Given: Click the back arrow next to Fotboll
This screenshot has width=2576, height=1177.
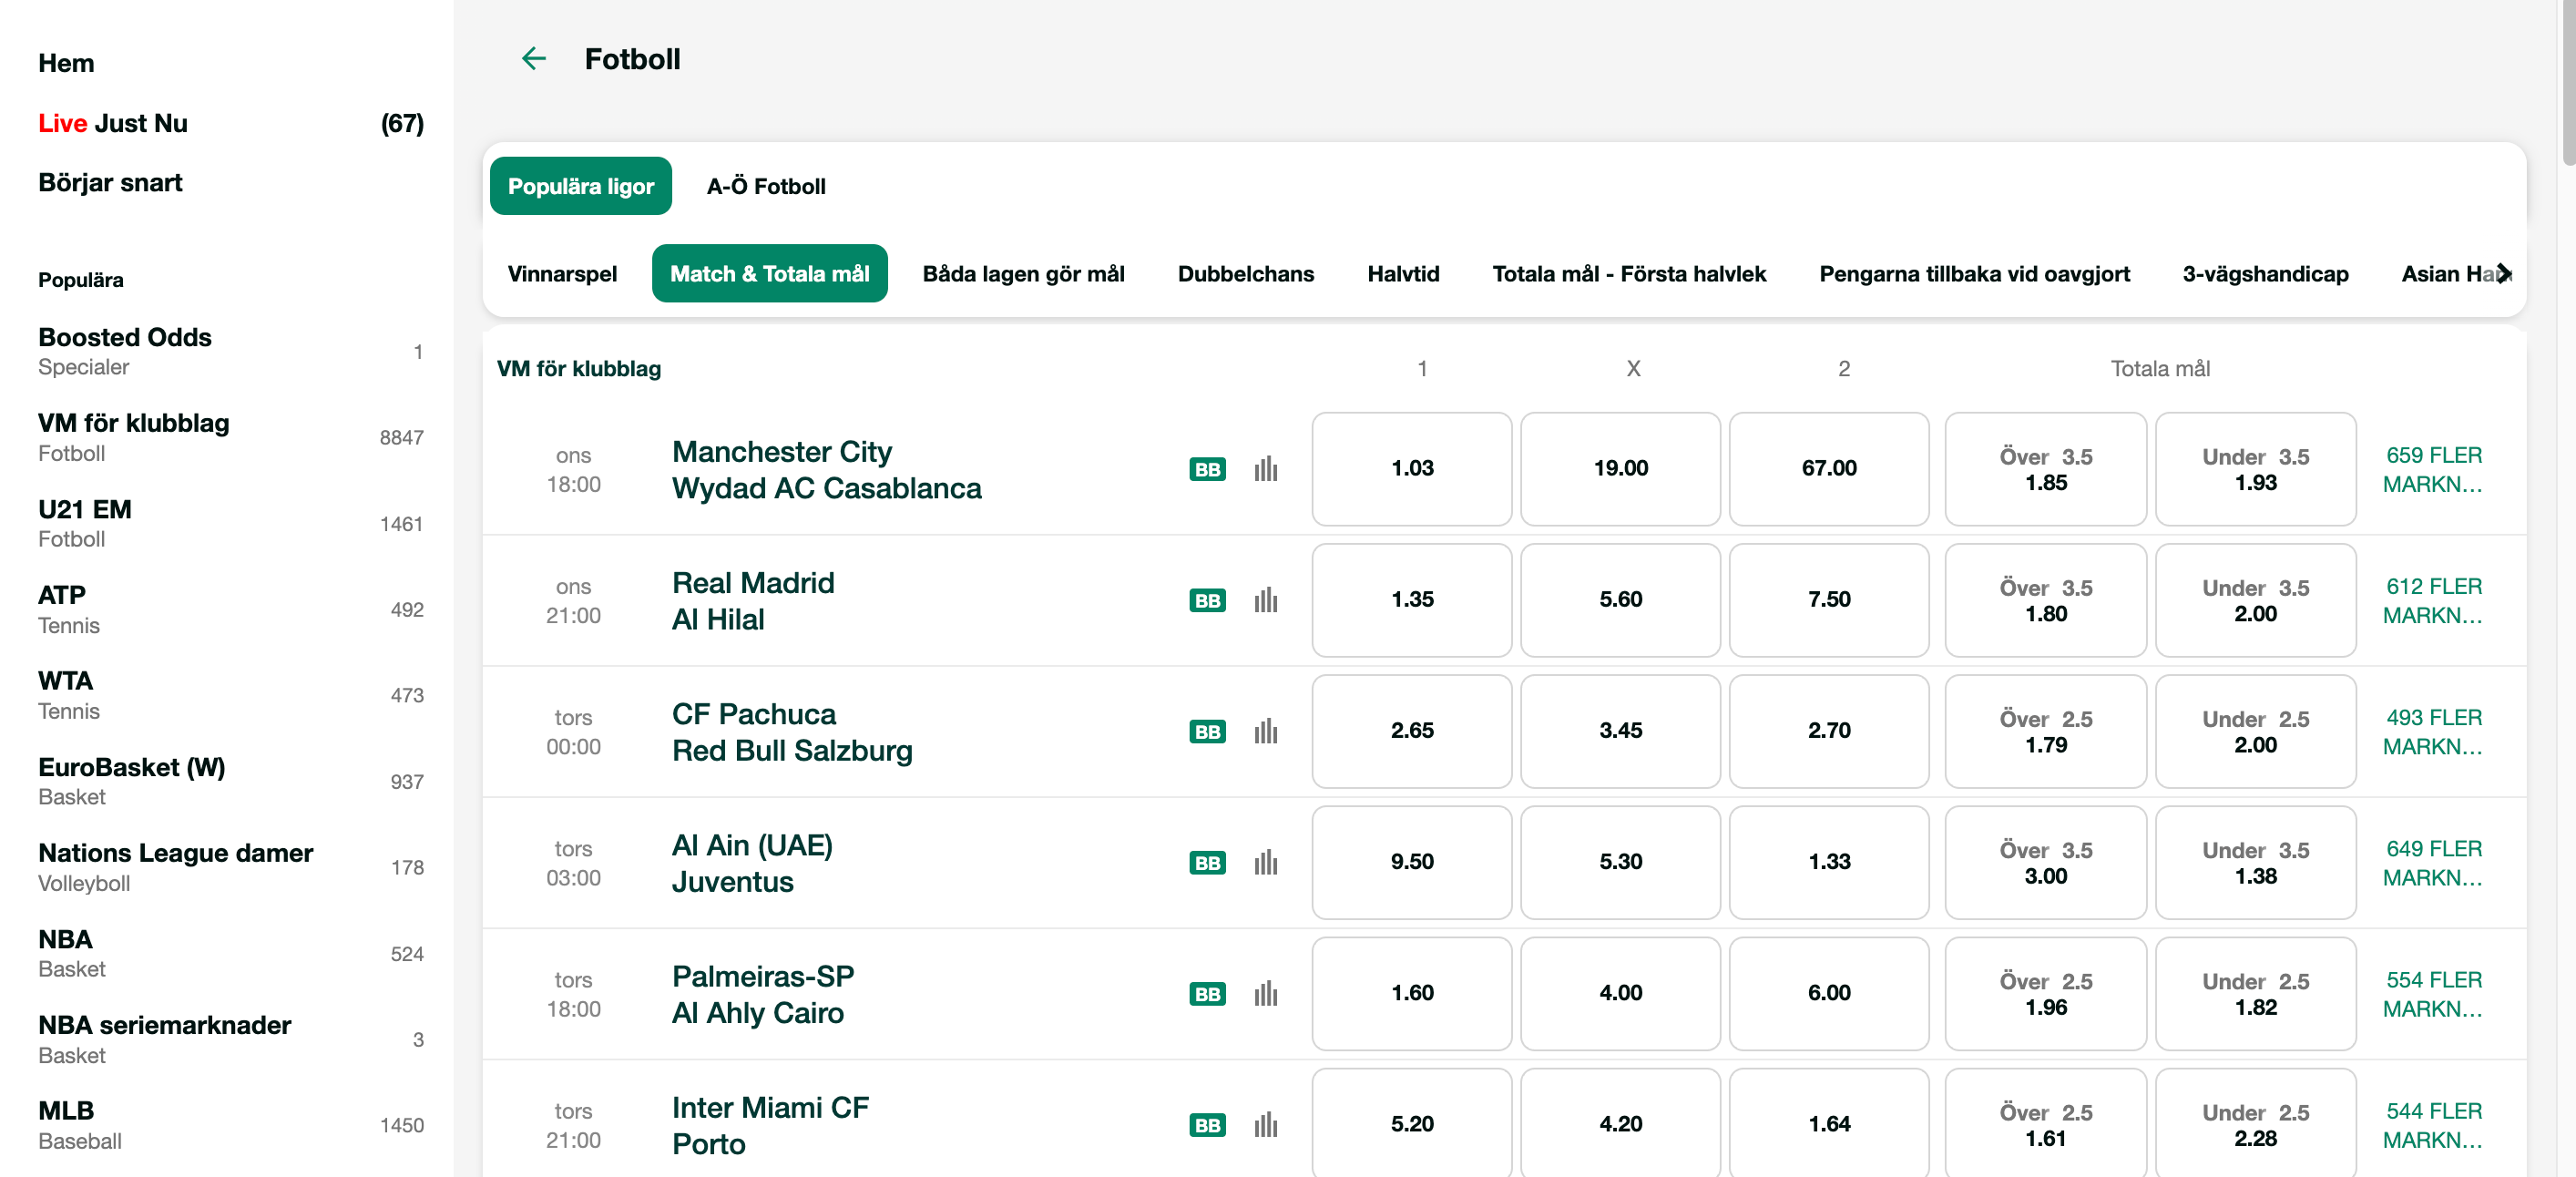Looking at the screenshot, I should click(x=533, y=58).
